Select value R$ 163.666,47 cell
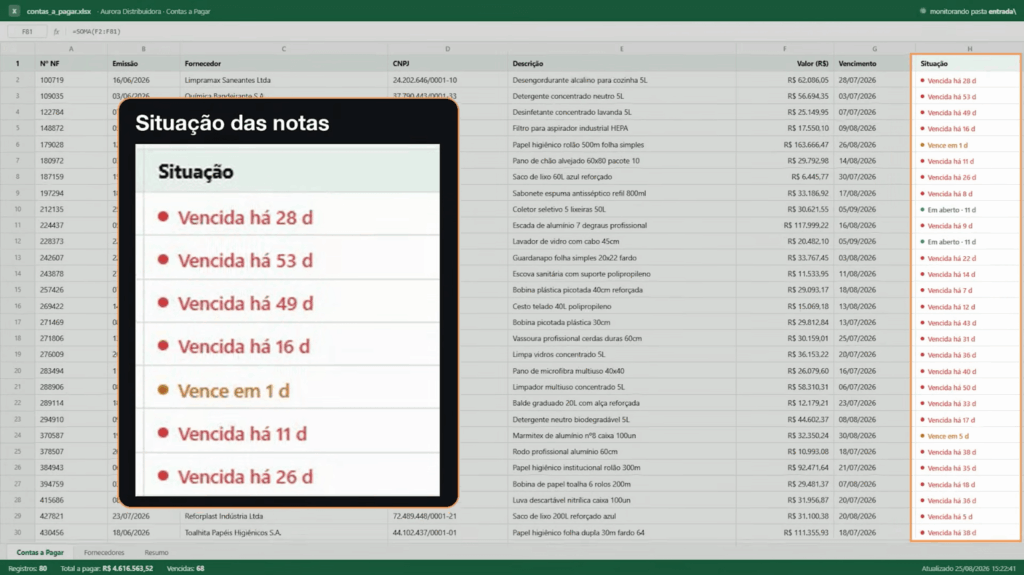Screen dimensions: 1024x575 (x=785, y=144)
